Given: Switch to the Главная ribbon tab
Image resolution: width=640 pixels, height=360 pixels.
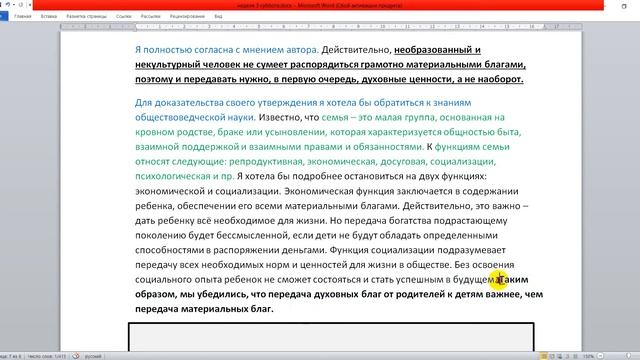Looking at the screenshot, I should [23, 16].
